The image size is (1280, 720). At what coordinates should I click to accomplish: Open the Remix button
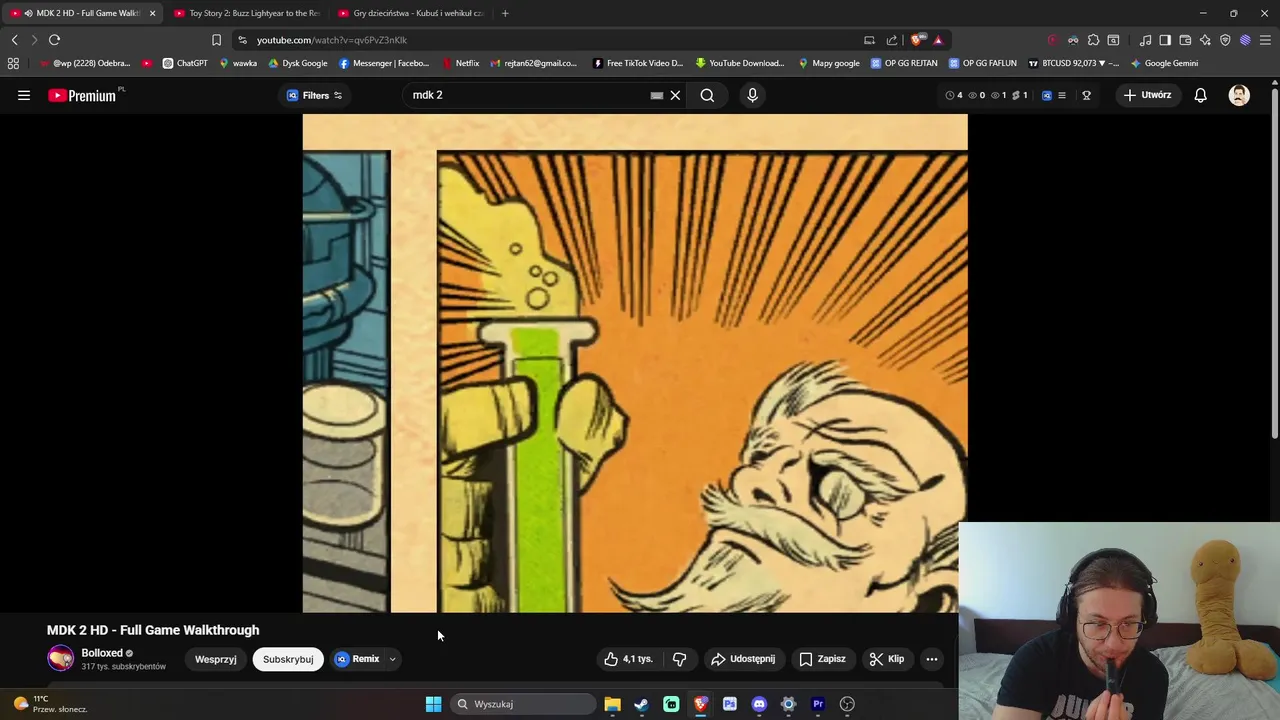(358, 659)
